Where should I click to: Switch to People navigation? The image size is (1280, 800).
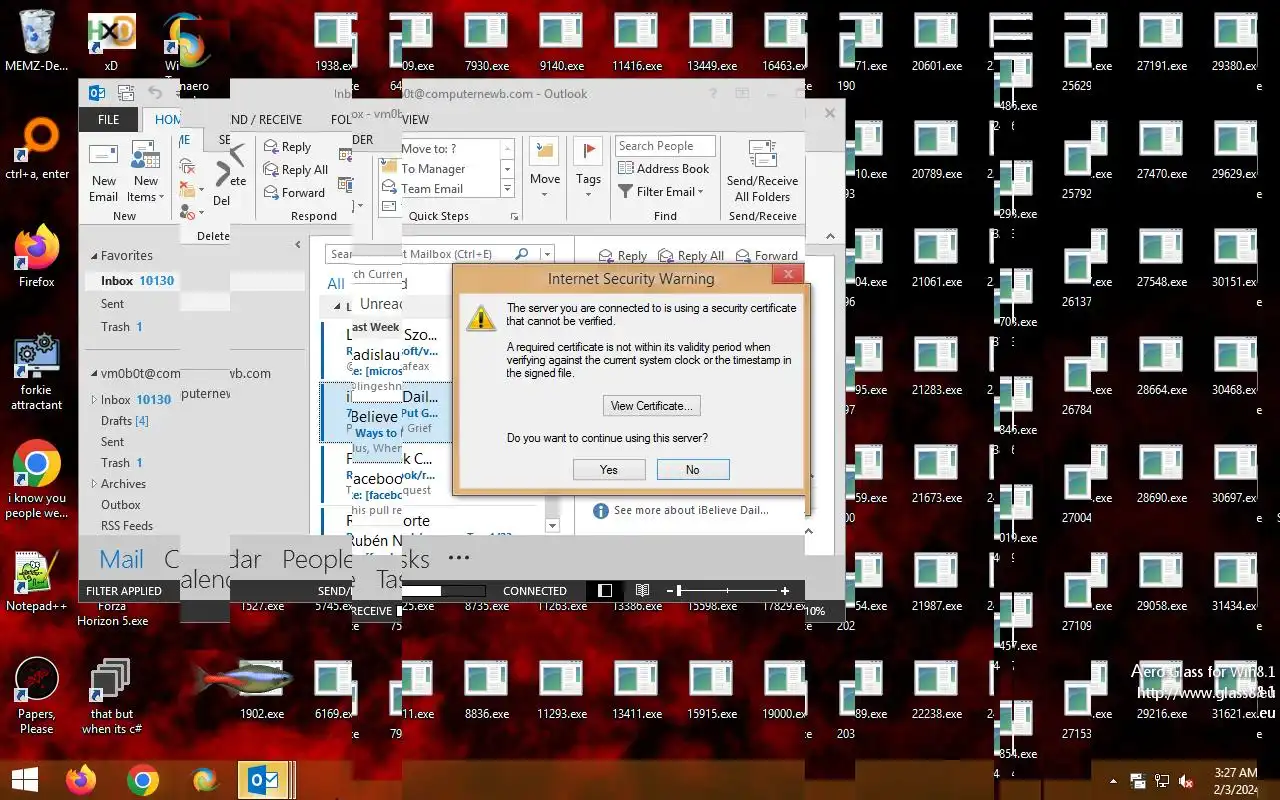pos(317,560)
